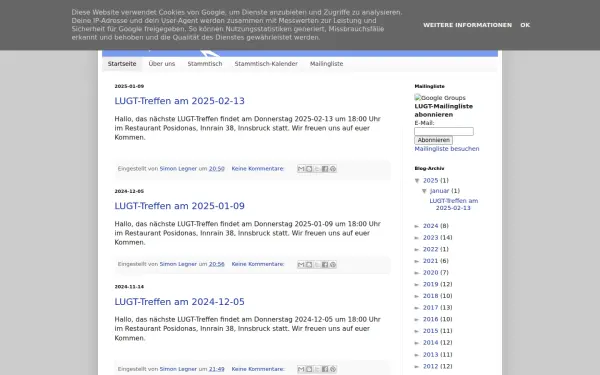The height and width of the screenshot is (375, 600).
Task: Open the Stammtisch-Kalender tab
Action: tap(266, 64)
